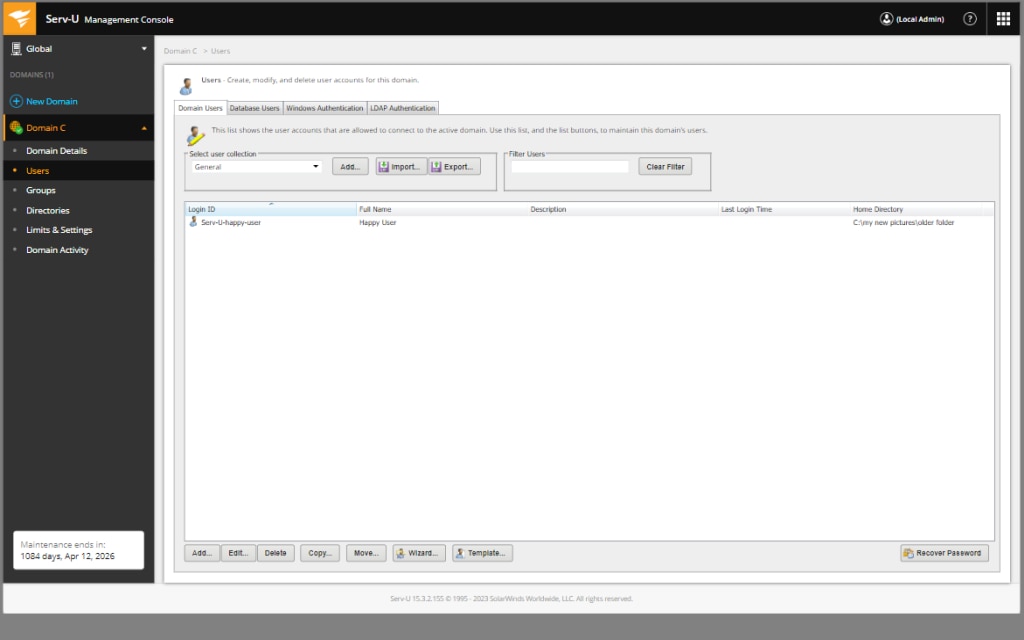
Task: Open the New Domain link
Action: pos(48,101)
